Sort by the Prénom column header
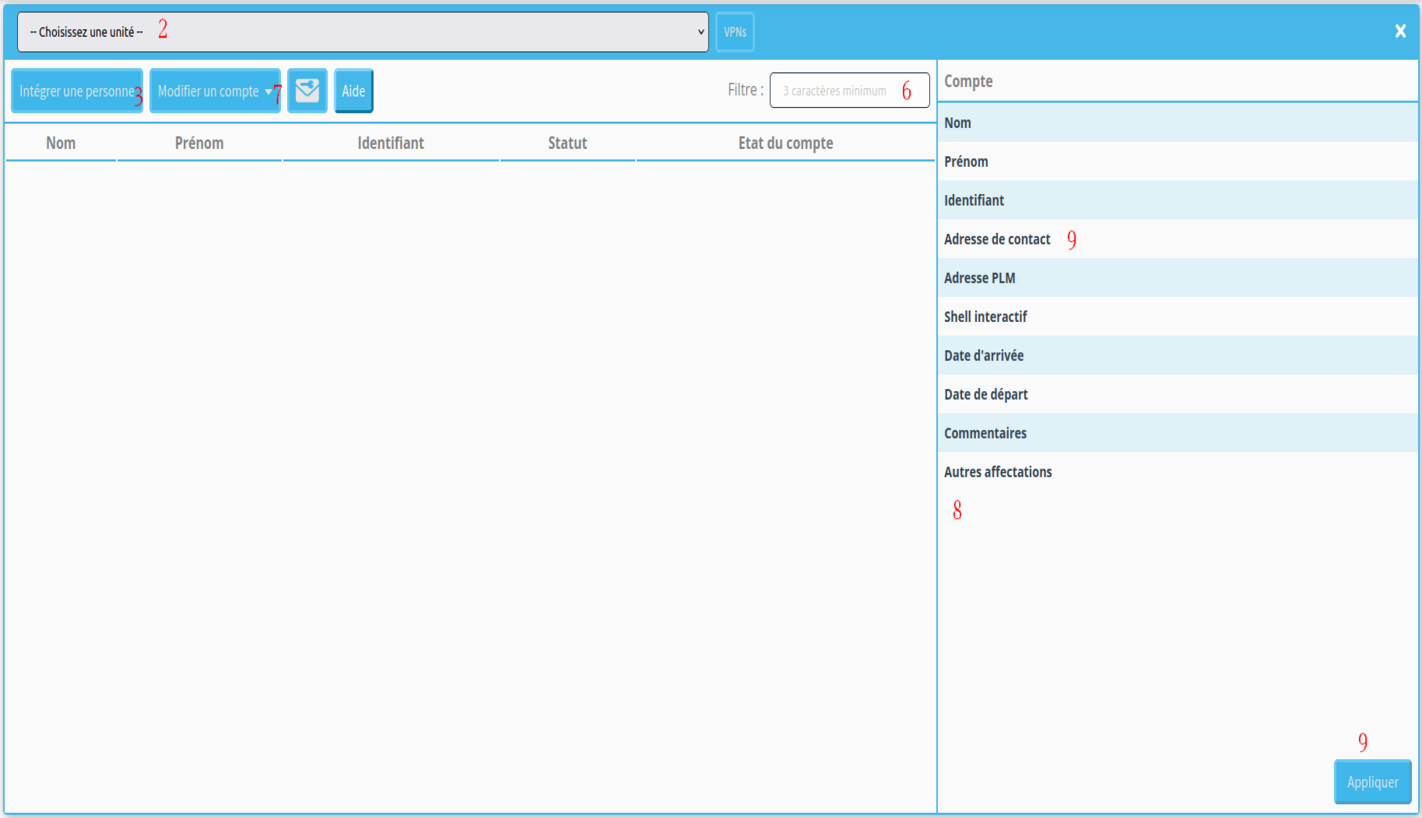 199,143
